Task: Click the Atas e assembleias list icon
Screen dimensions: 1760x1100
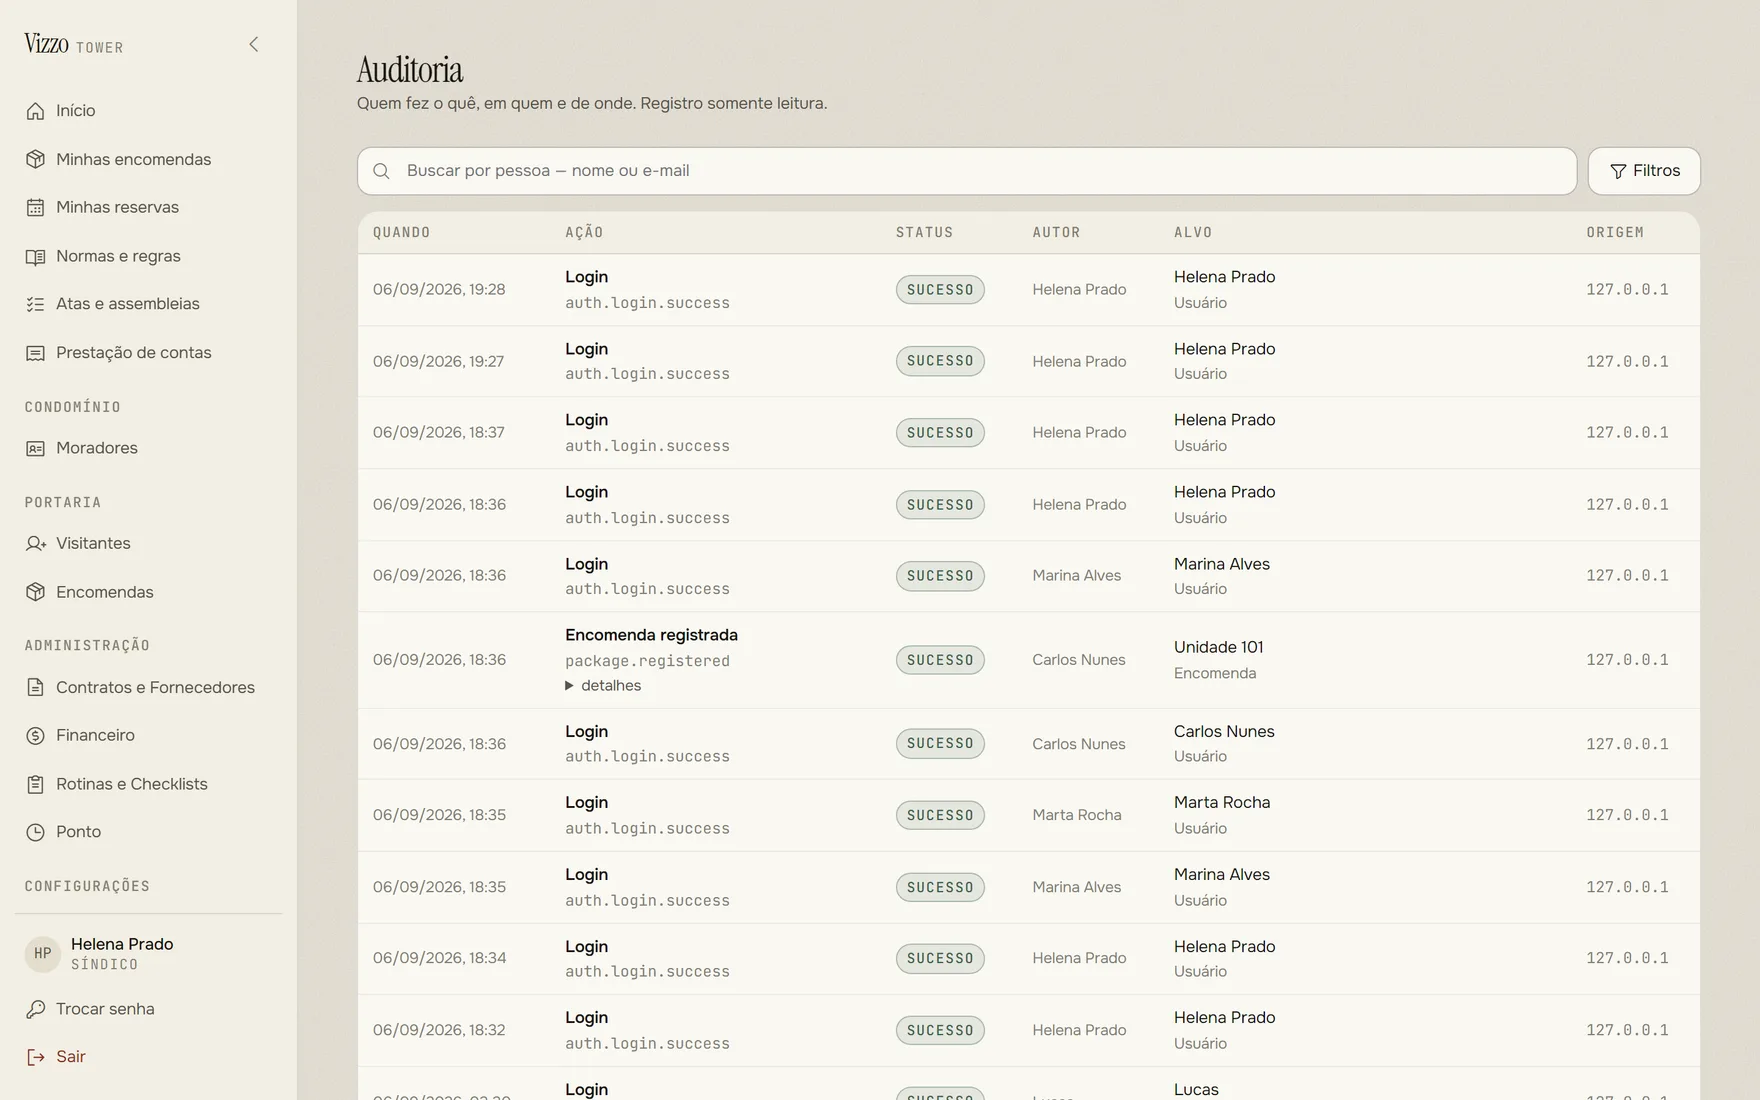Action: tap(35, 304)
